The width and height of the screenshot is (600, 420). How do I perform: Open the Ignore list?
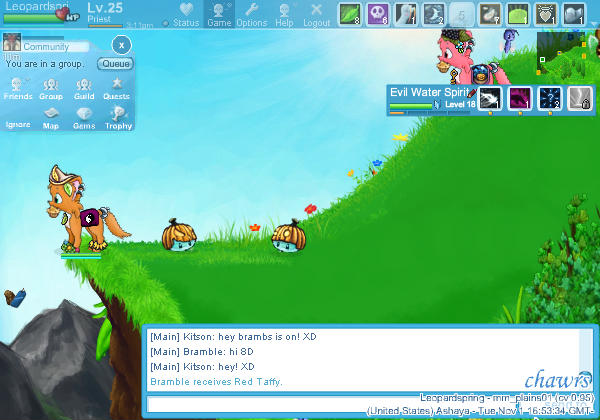click(18, 124)
